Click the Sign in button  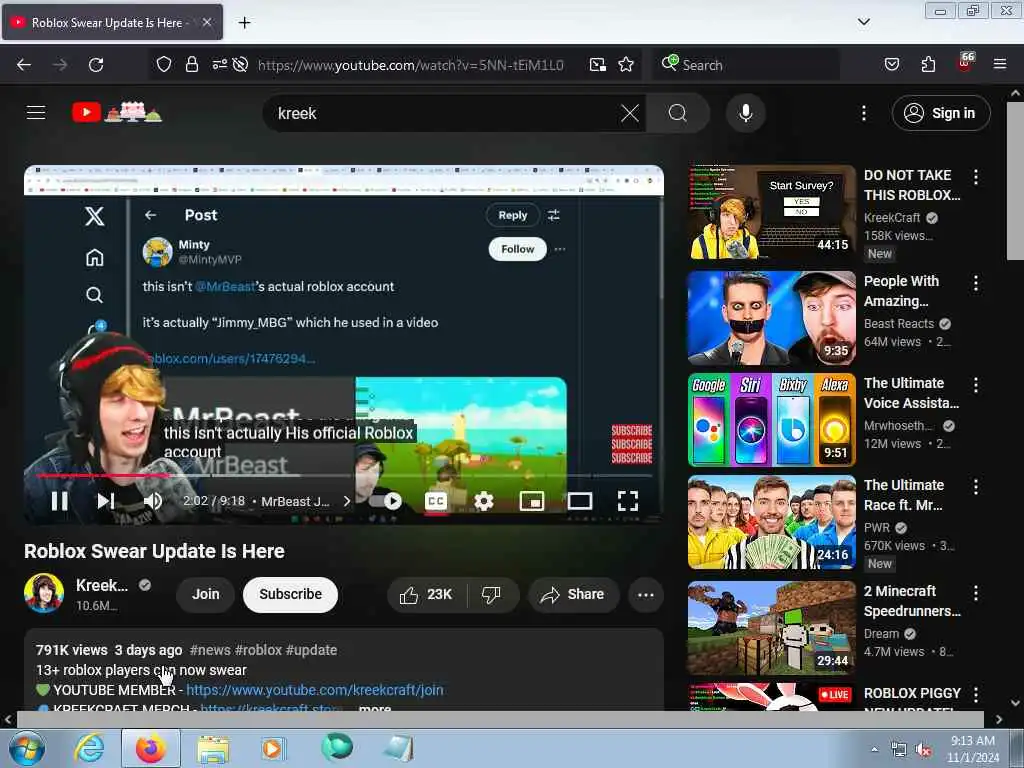point(940,113)
